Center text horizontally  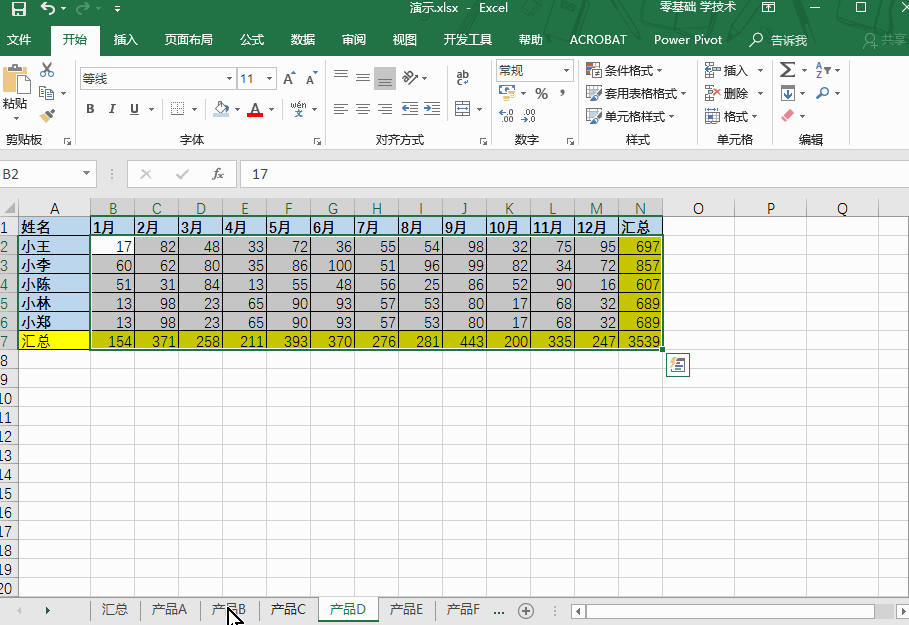click(363, 109)
